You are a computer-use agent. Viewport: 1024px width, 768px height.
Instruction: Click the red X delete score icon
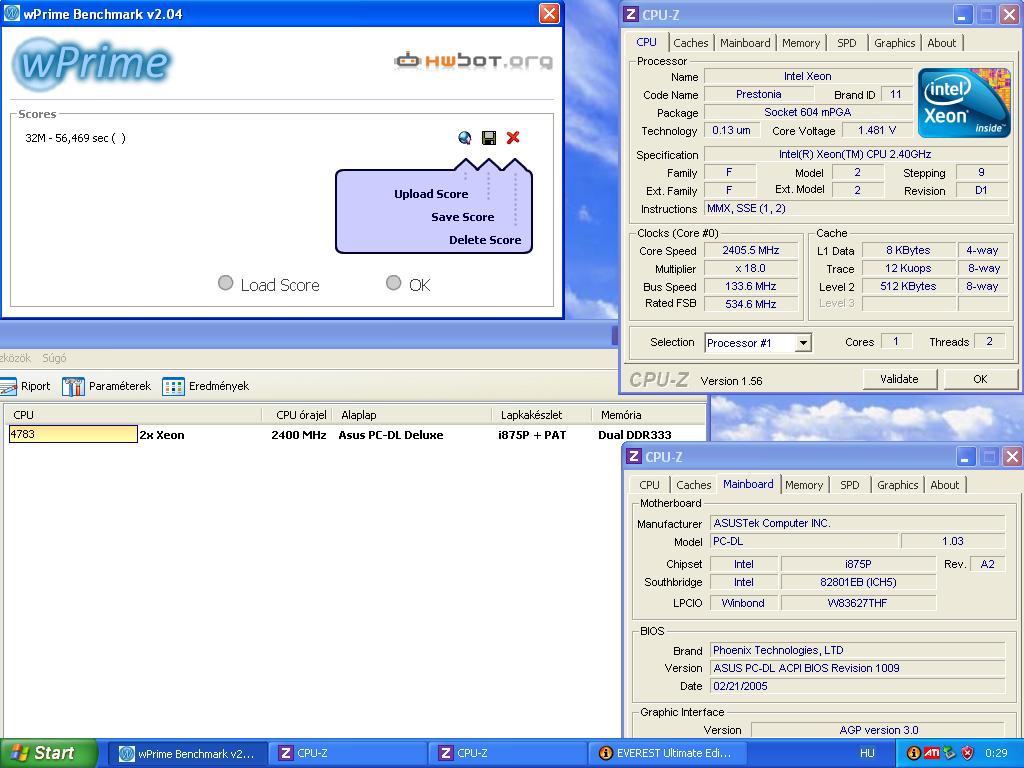click(513, 137)
